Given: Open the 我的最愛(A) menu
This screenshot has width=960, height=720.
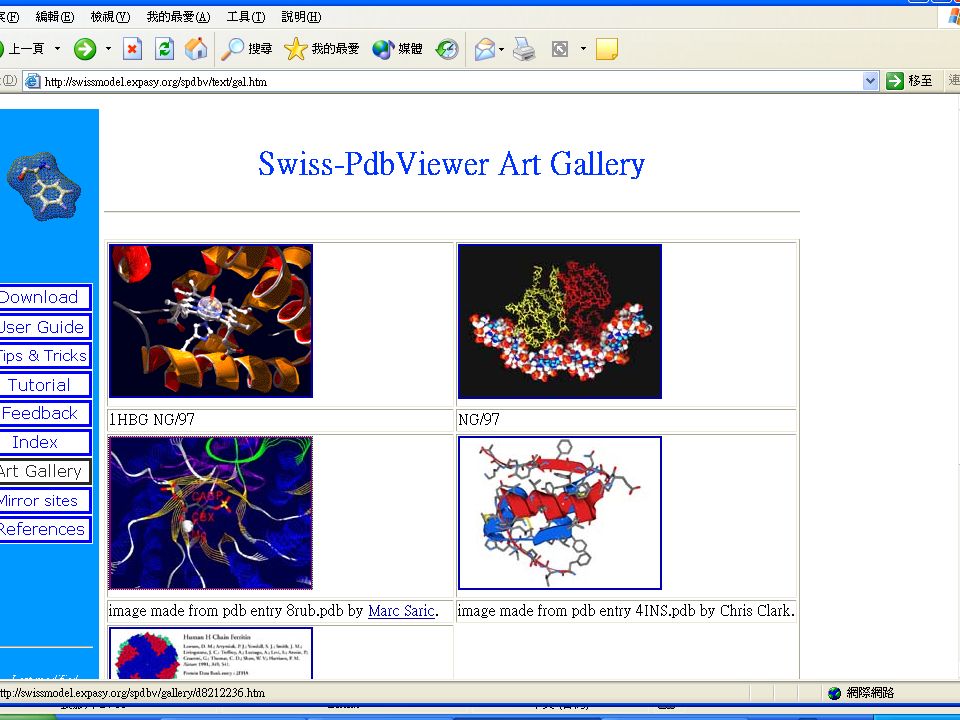Looking at the screenshot, I should coord(178,17).
